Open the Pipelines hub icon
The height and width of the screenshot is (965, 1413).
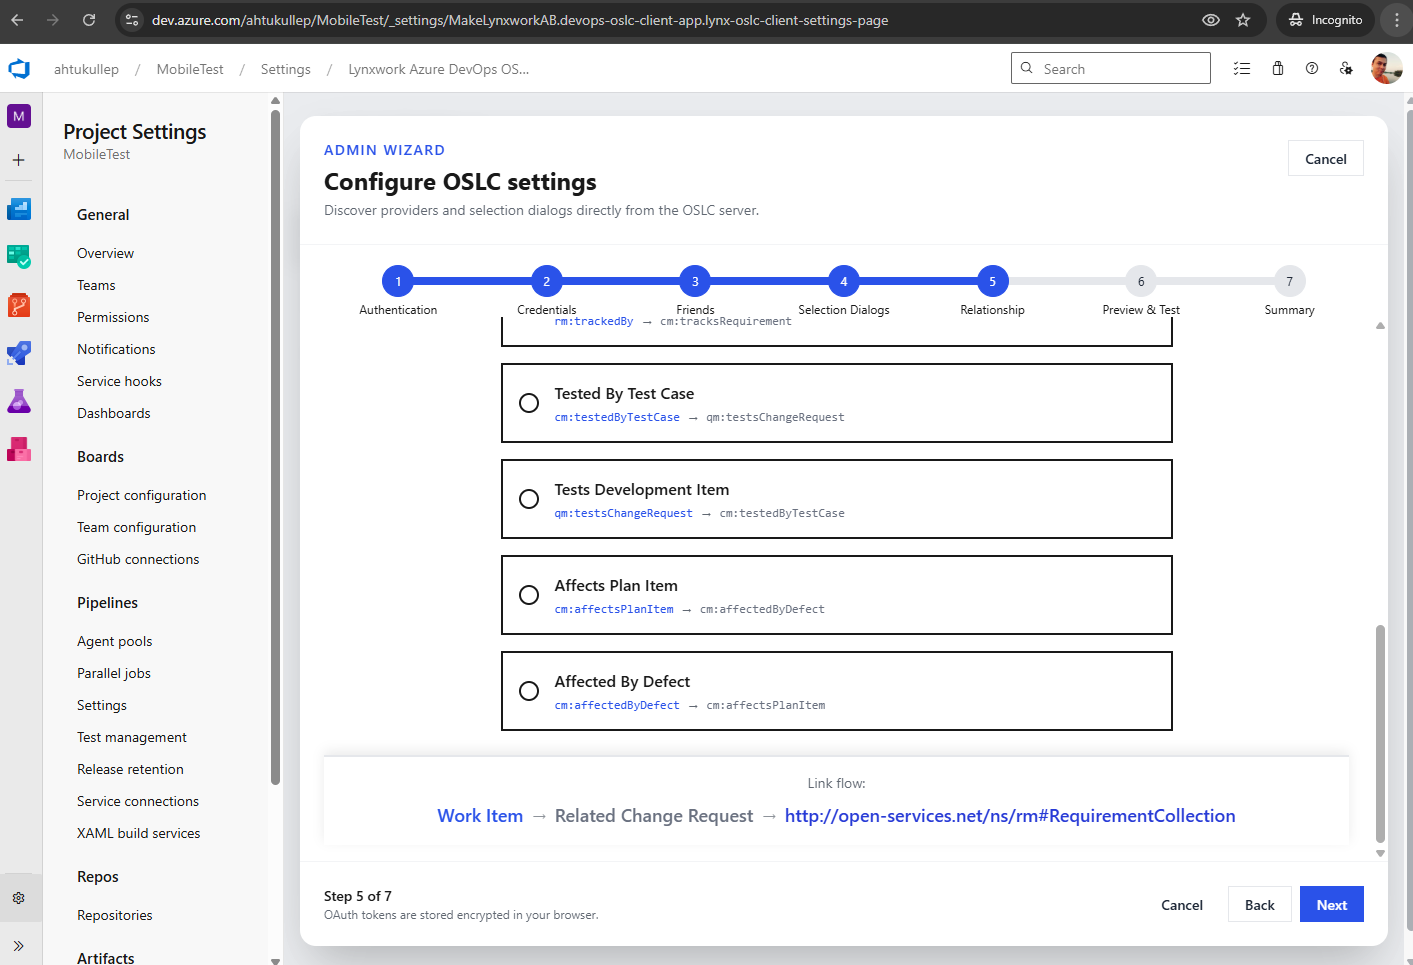pyautogui.click(x=19, y=353)
